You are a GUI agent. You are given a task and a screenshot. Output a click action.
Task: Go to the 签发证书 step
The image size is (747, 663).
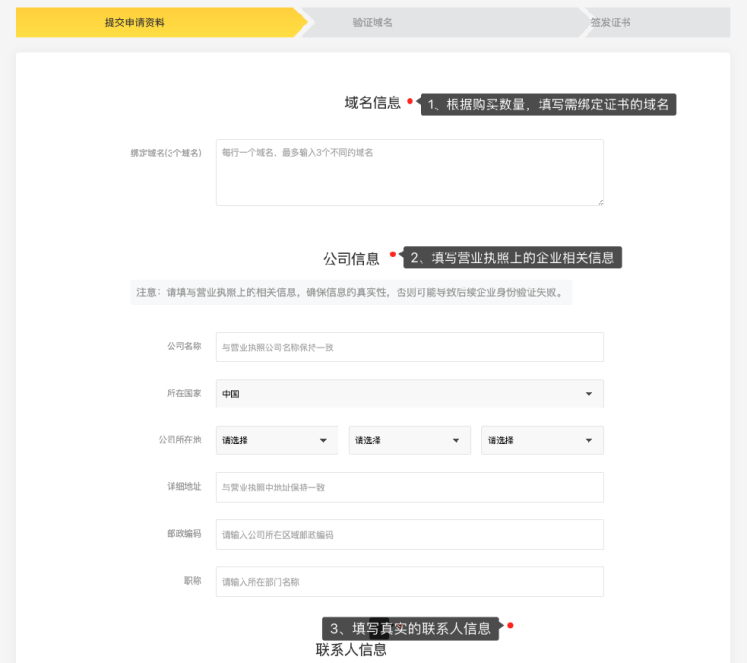pos(610,22)
